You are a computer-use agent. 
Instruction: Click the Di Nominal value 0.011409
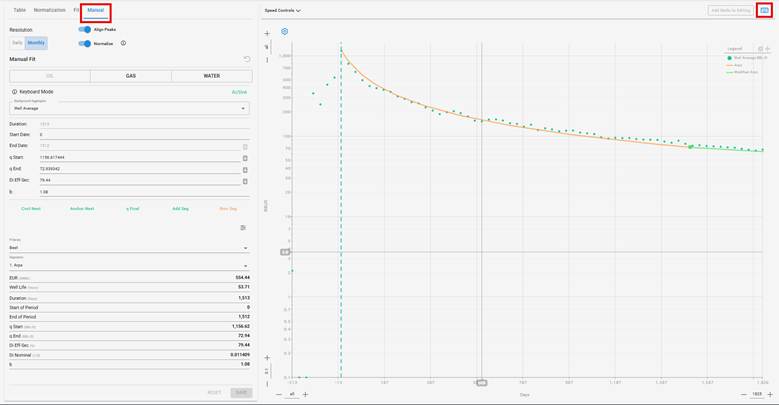pos(240,355)
